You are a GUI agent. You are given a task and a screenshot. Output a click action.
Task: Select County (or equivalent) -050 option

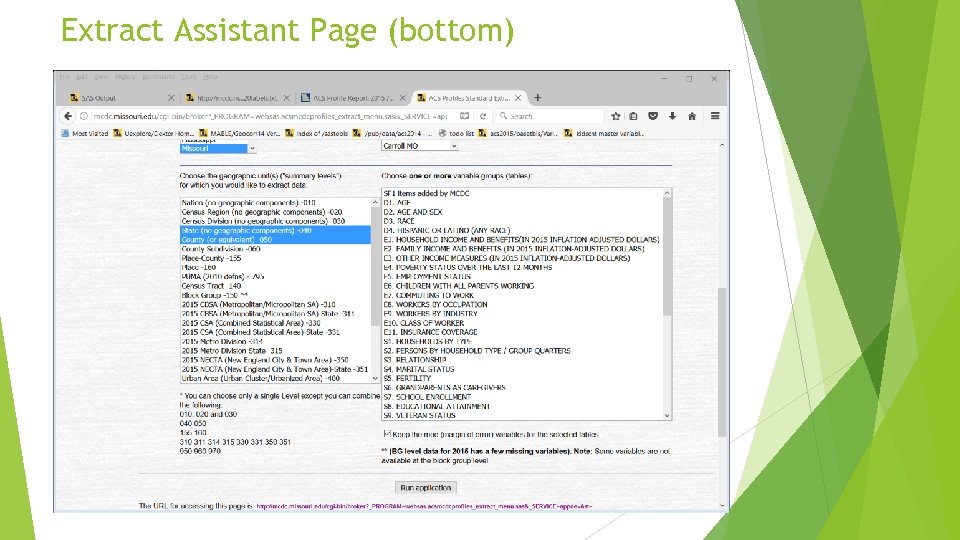(x=276, y=239)
